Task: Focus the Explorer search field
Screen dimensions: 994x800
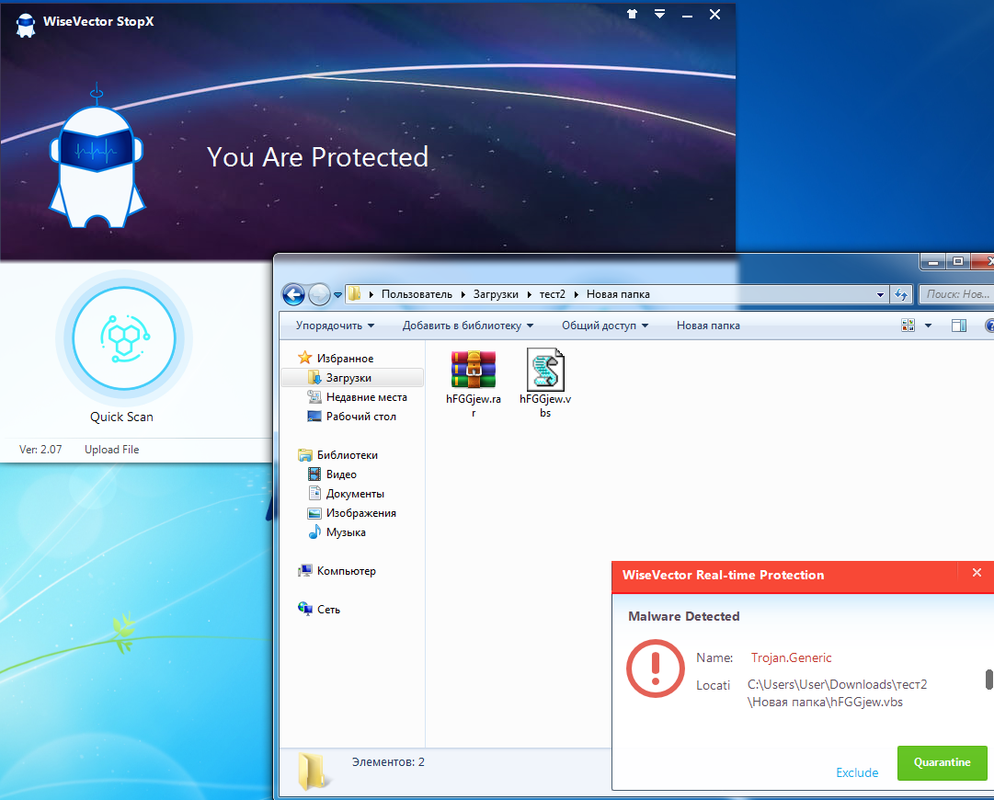Action: coord(957,294)
